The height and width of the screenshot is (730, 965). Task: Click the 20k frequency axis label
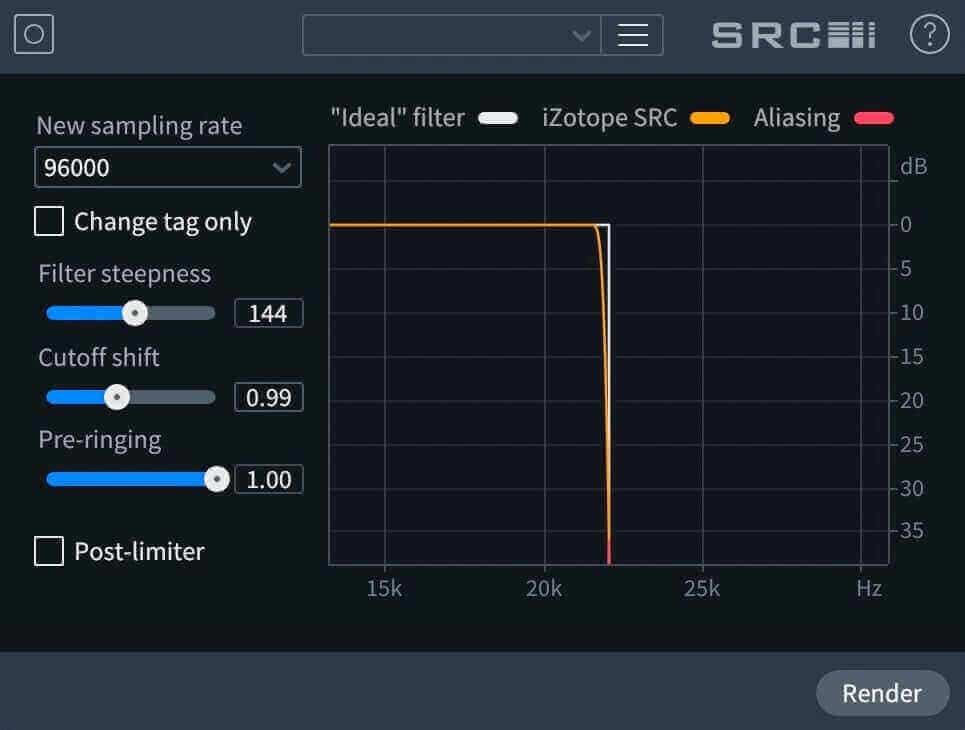click(543, 588)
